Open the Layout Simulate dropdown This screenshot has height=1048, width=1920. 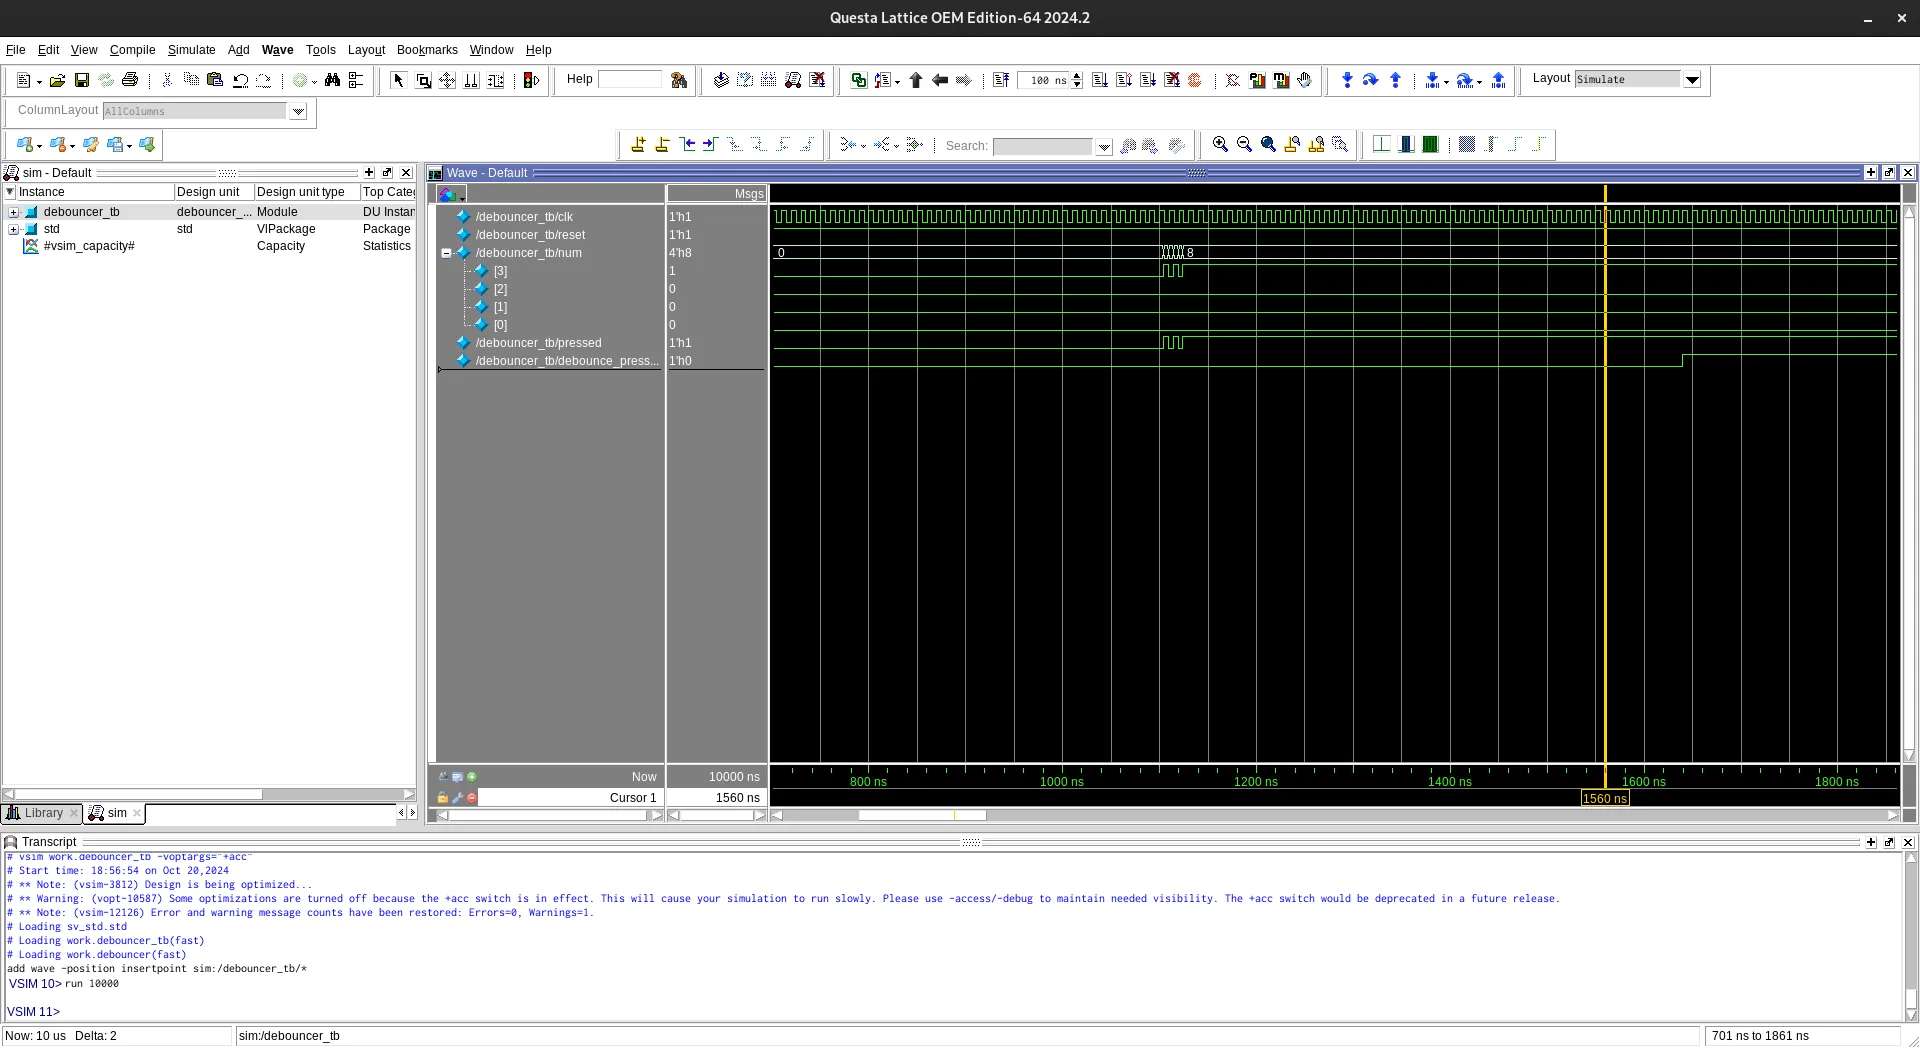(x=1693, y=79)
